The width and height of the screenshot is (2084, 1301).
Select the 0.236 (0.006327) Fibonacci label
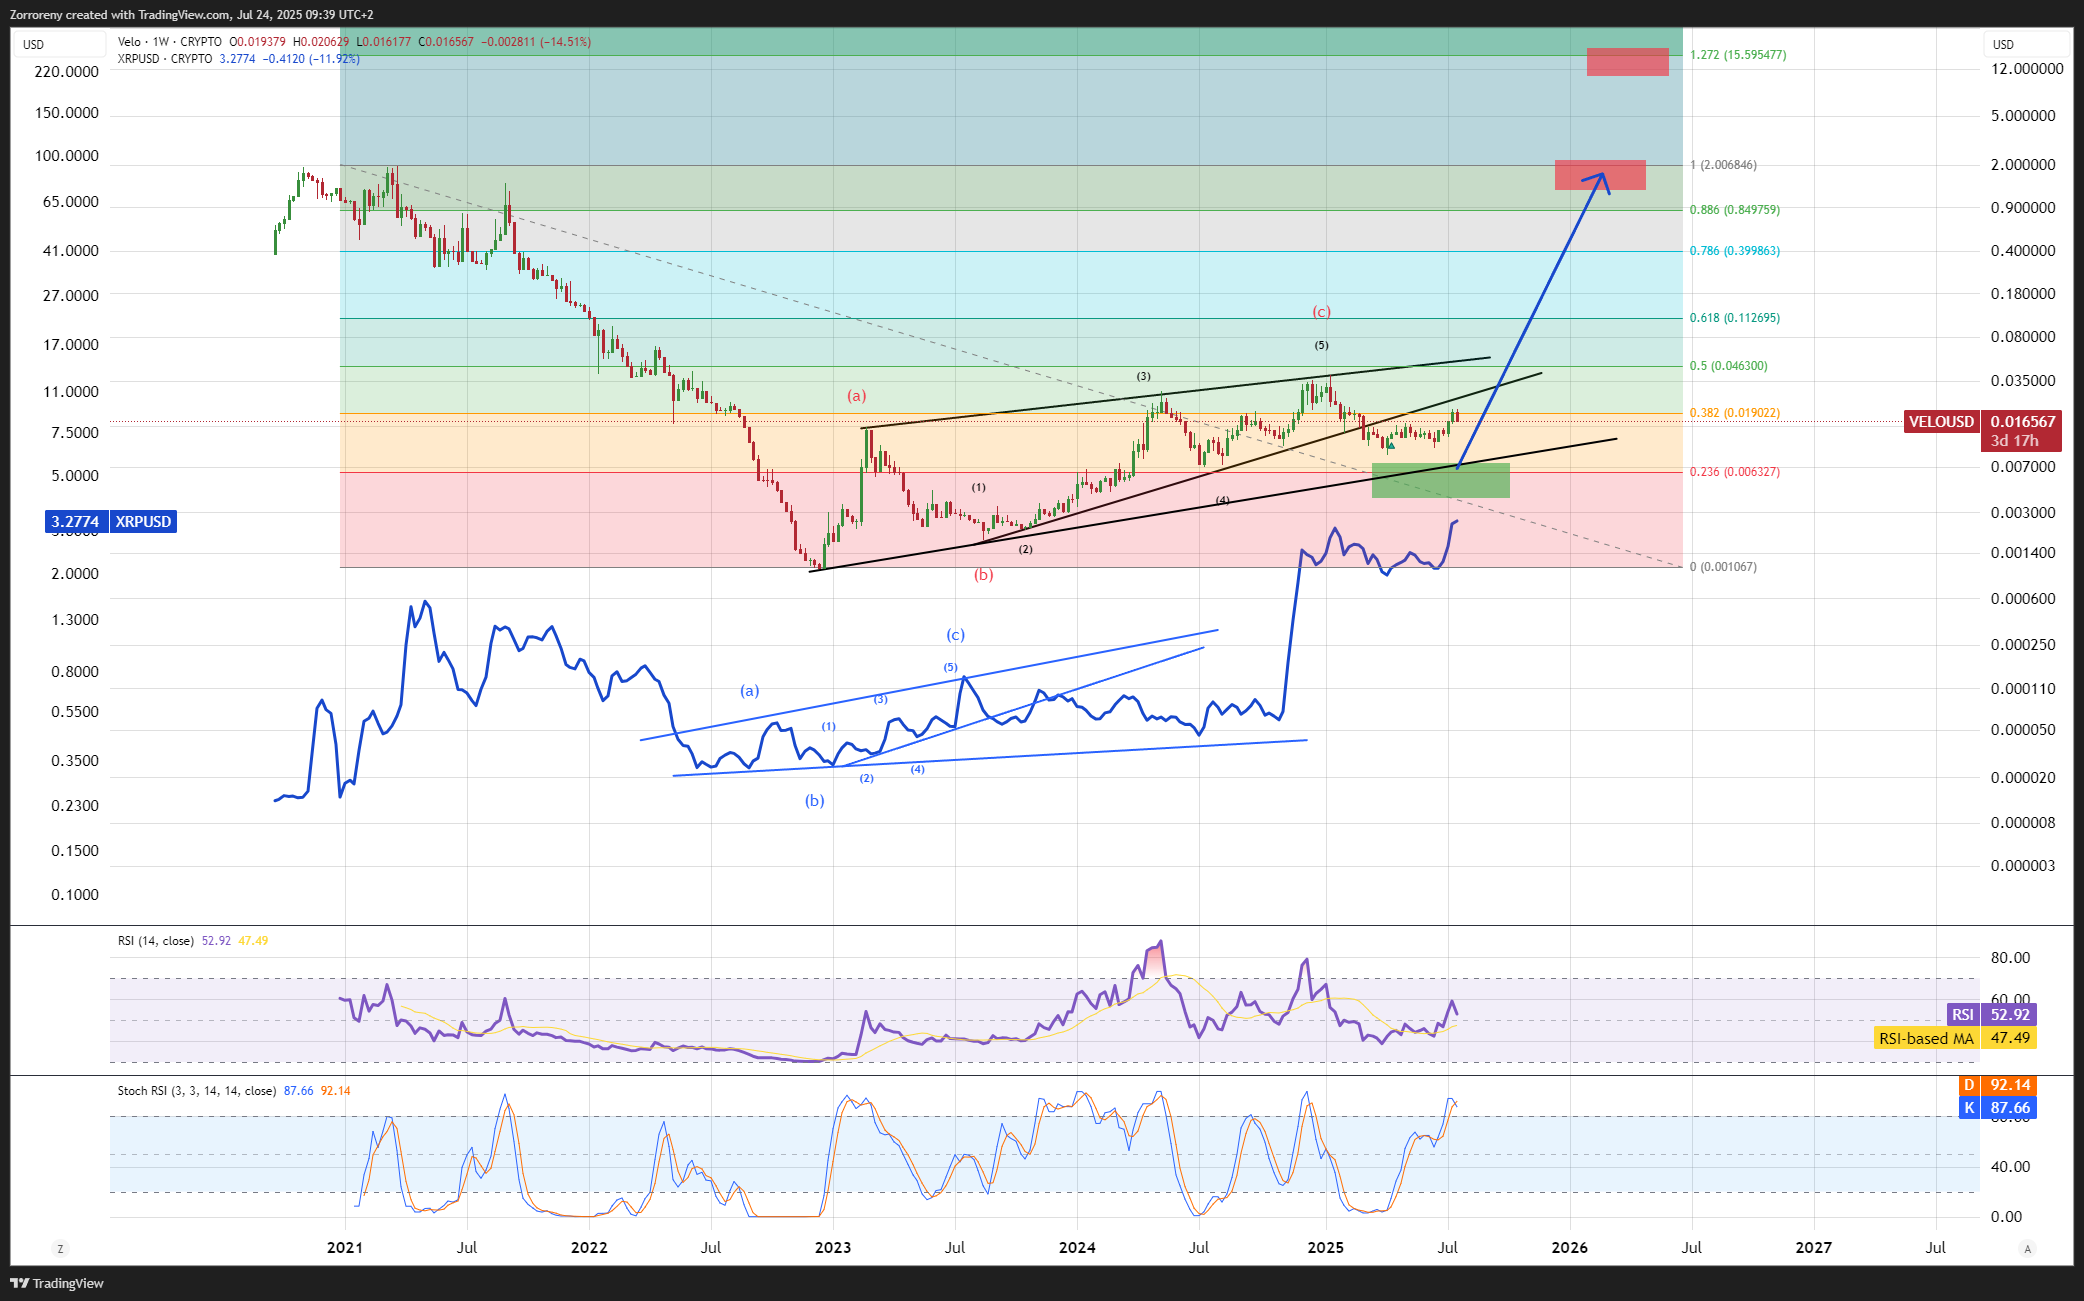tap(1735, 472)
